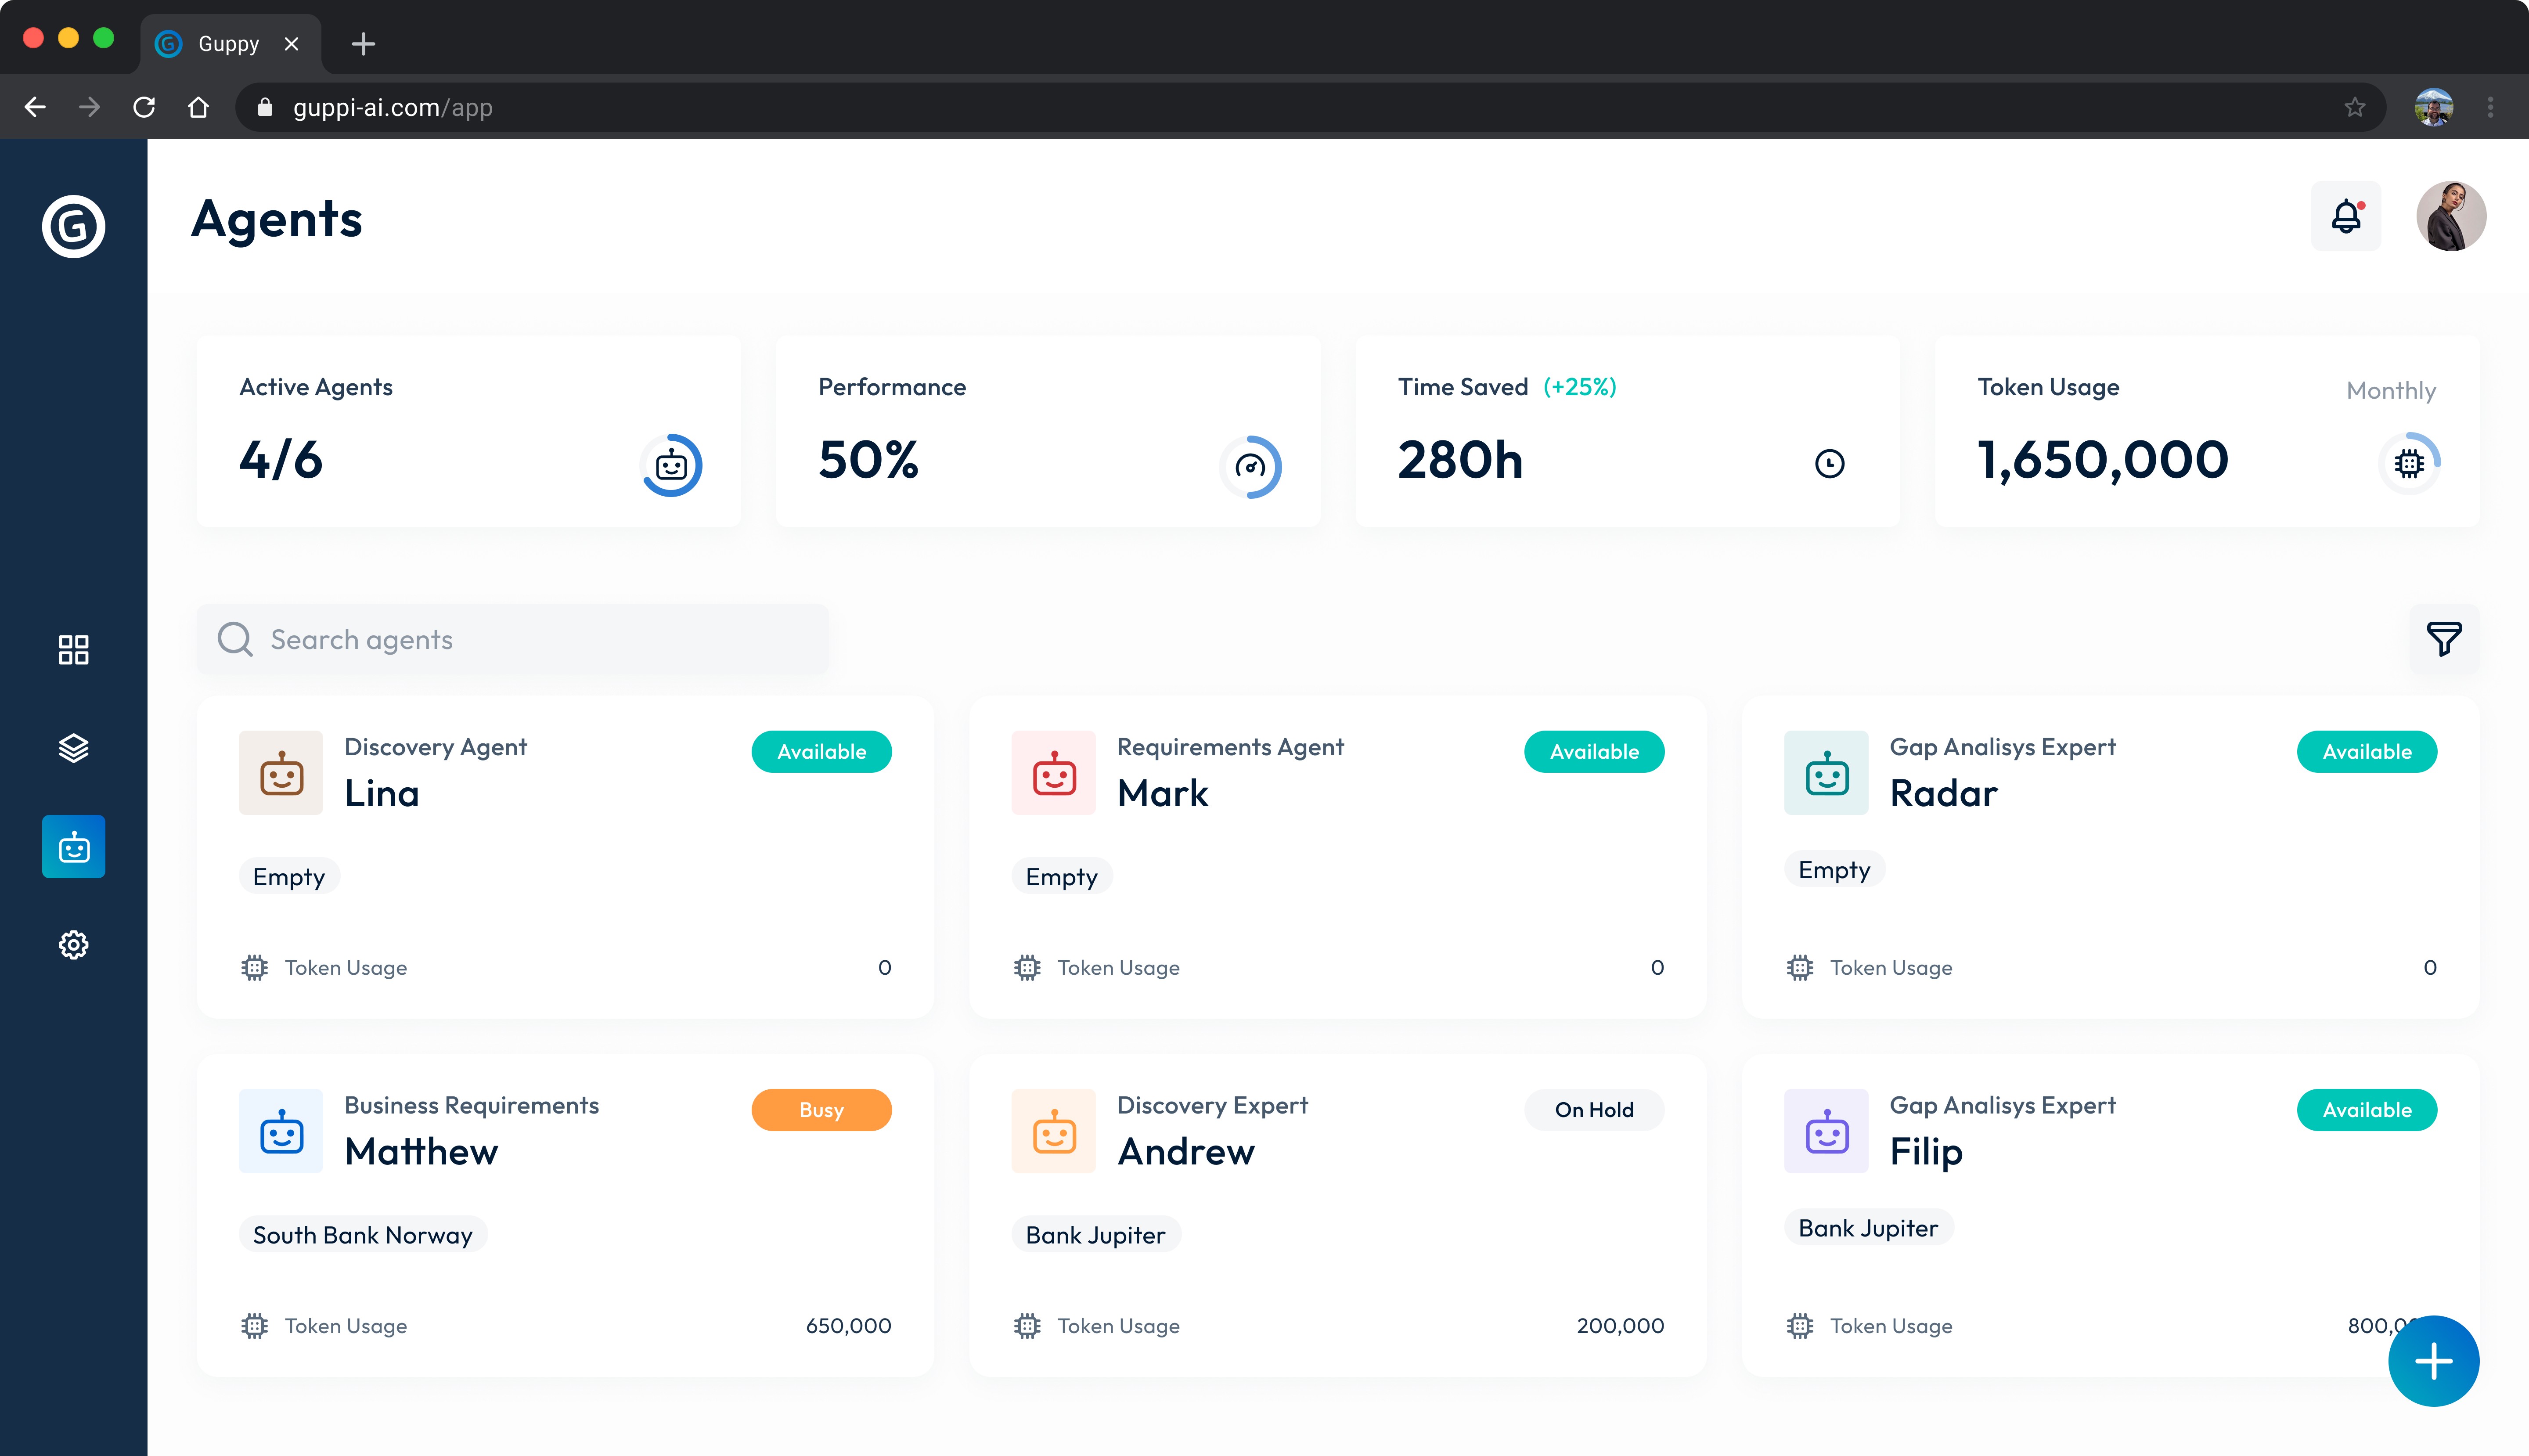The height and width of the screenshot is (1456, 2529).
Task: Reload the page in browser
Action: click(x=144, y=107)
